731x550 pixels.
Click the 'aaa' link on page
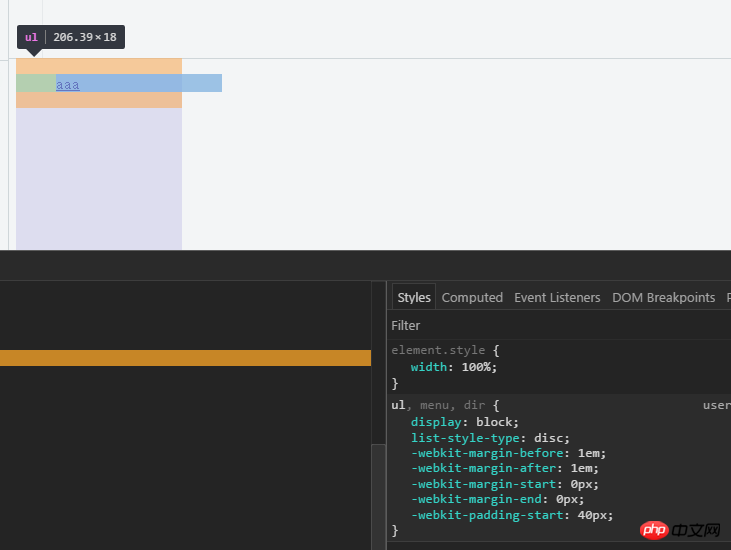68,85
